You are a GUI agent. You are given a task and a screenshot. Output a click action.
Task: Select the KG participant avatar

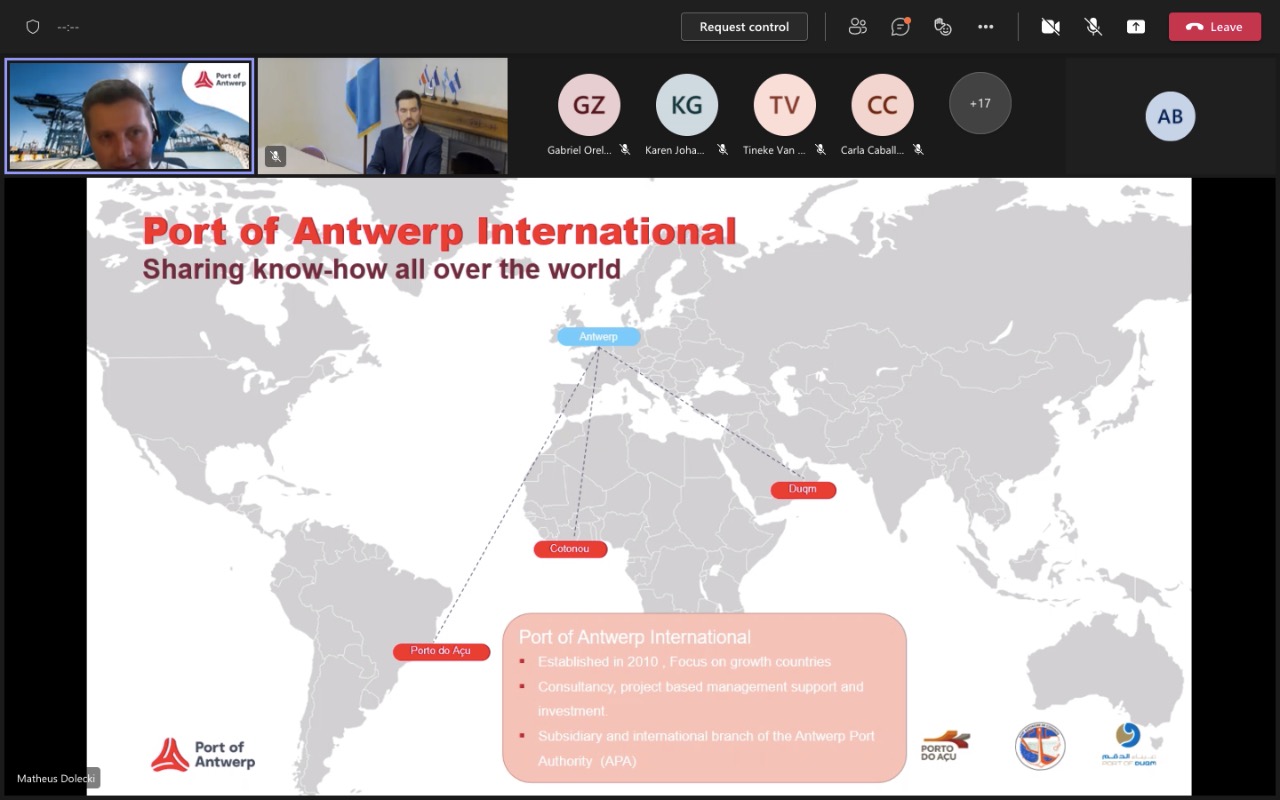(x=687, y=105)
